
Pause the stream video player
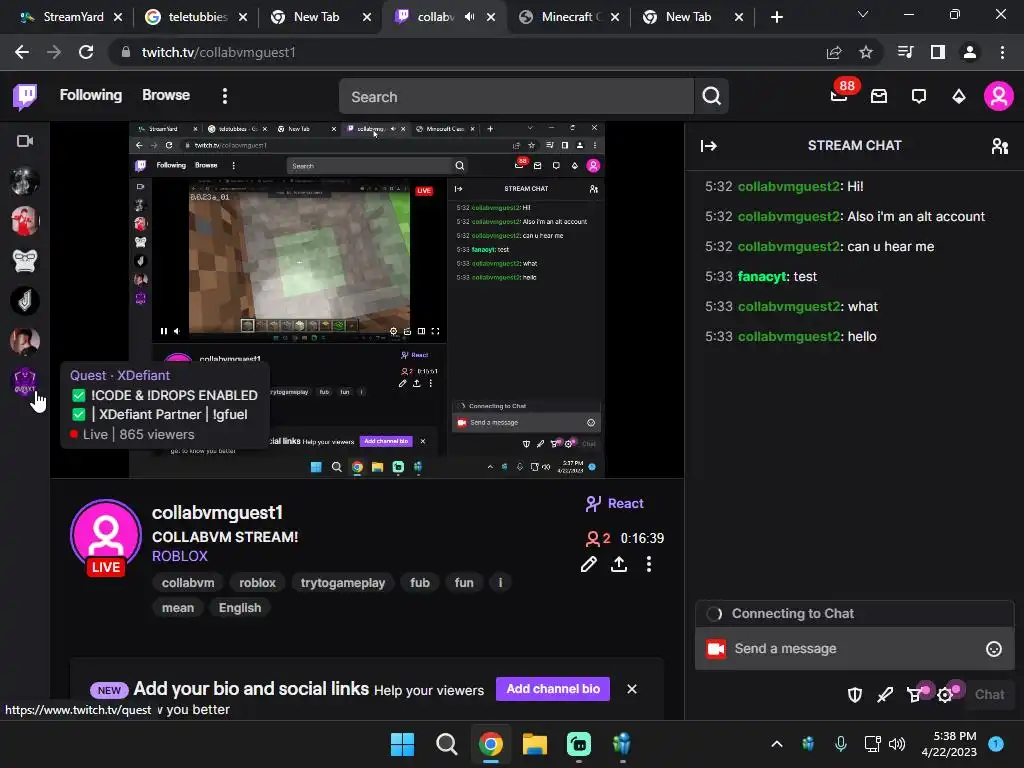pyautogui.click(x=163, y=331)
